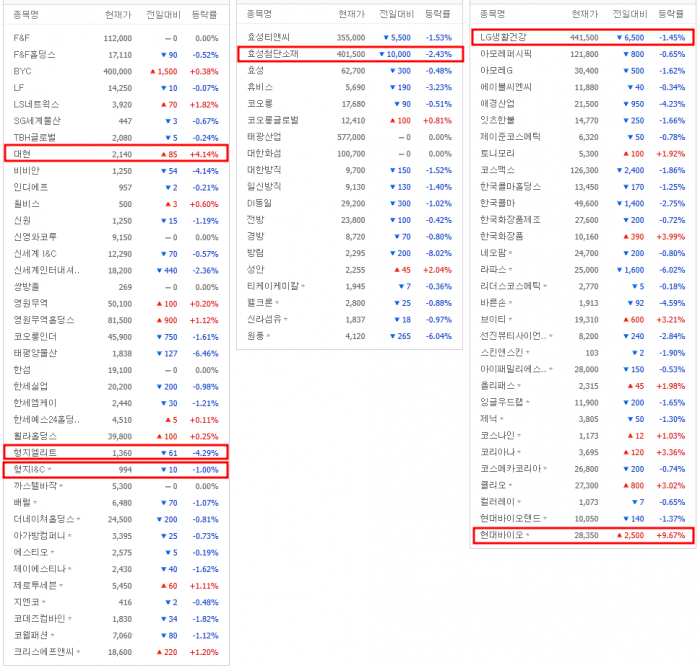
Task: Click the 형지I&C stock name
Action: [x=30, y=469]
